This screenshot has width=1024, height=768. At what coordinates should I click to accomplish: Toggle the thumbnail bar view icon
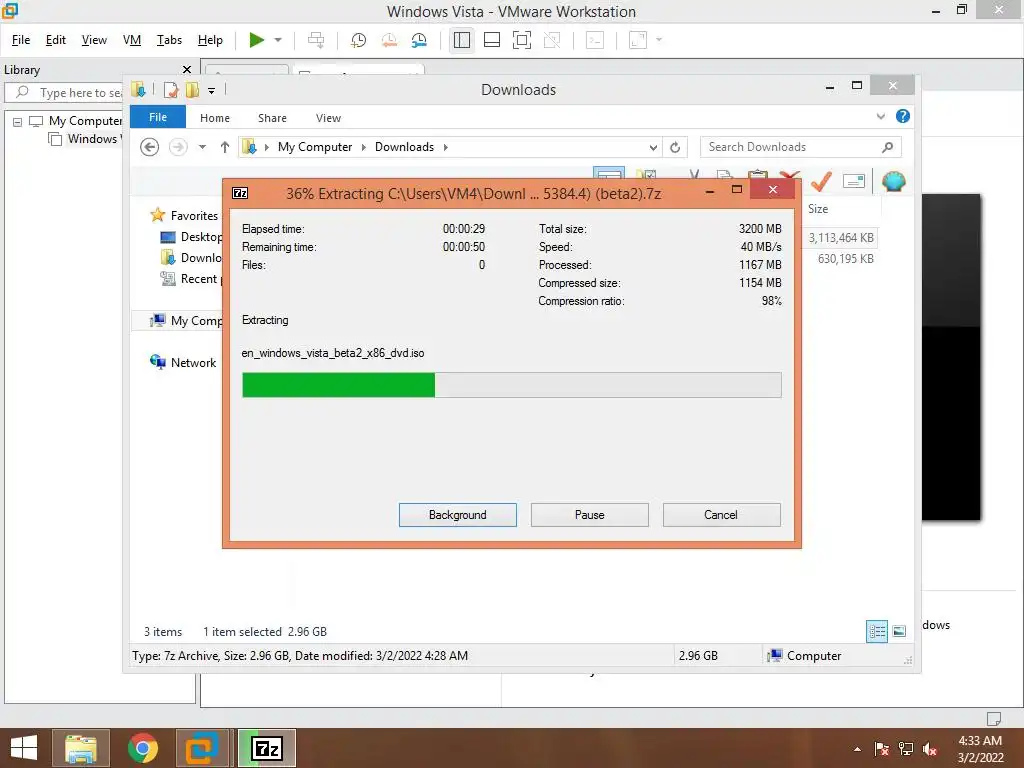tap(492, 40)
